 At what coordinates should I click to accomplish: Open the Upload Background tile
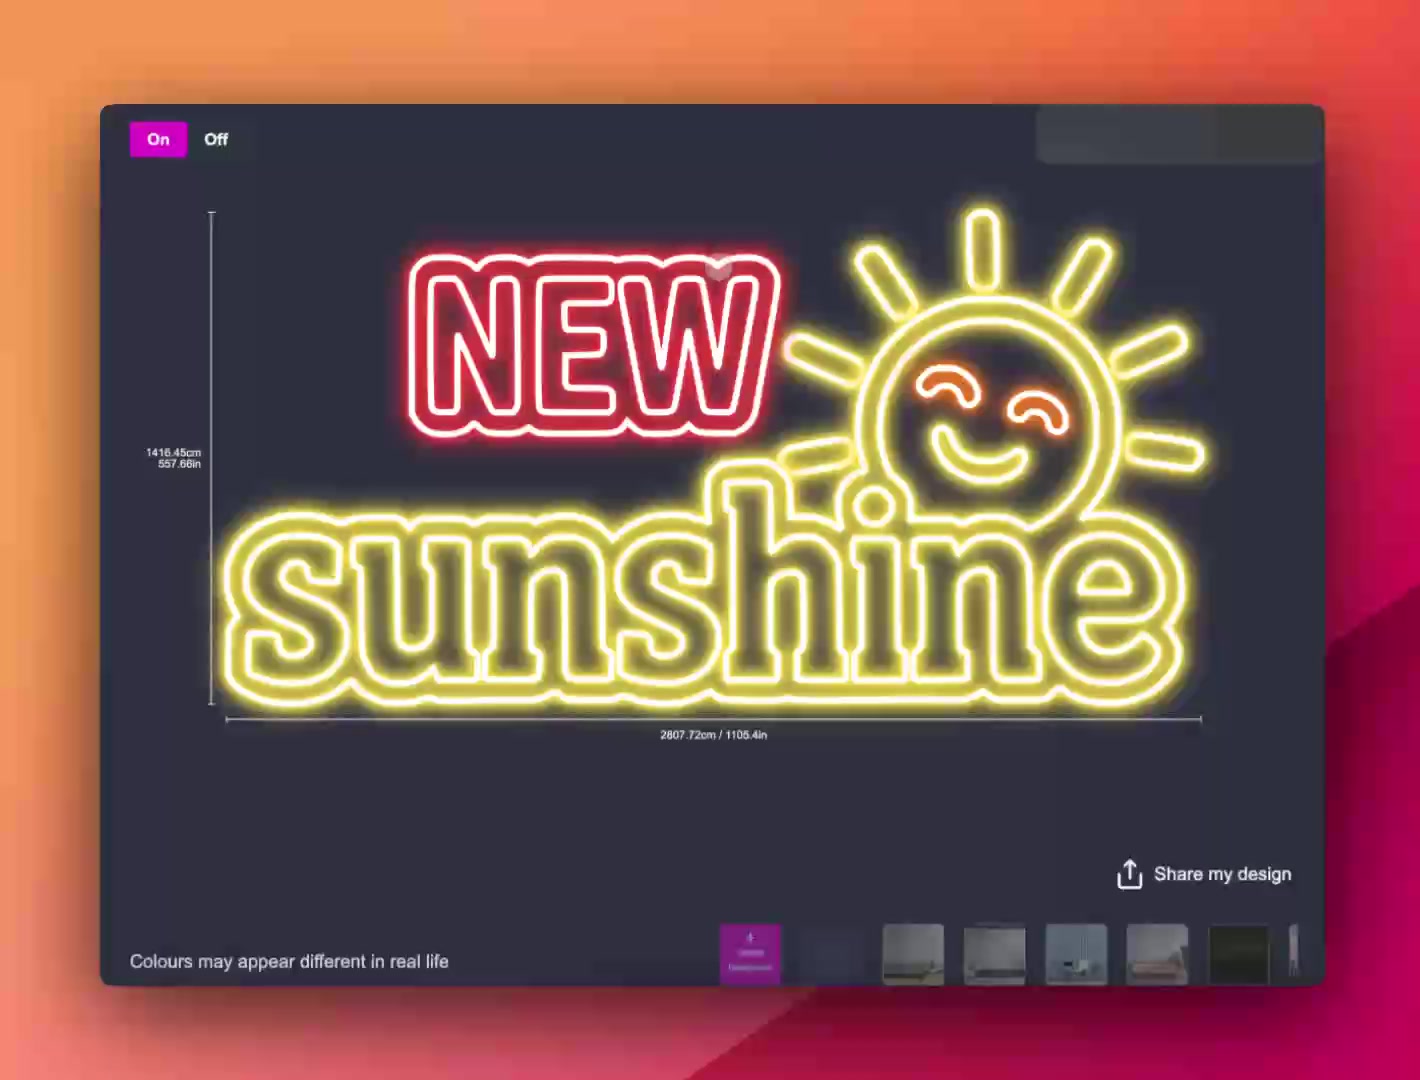point(750,953)
